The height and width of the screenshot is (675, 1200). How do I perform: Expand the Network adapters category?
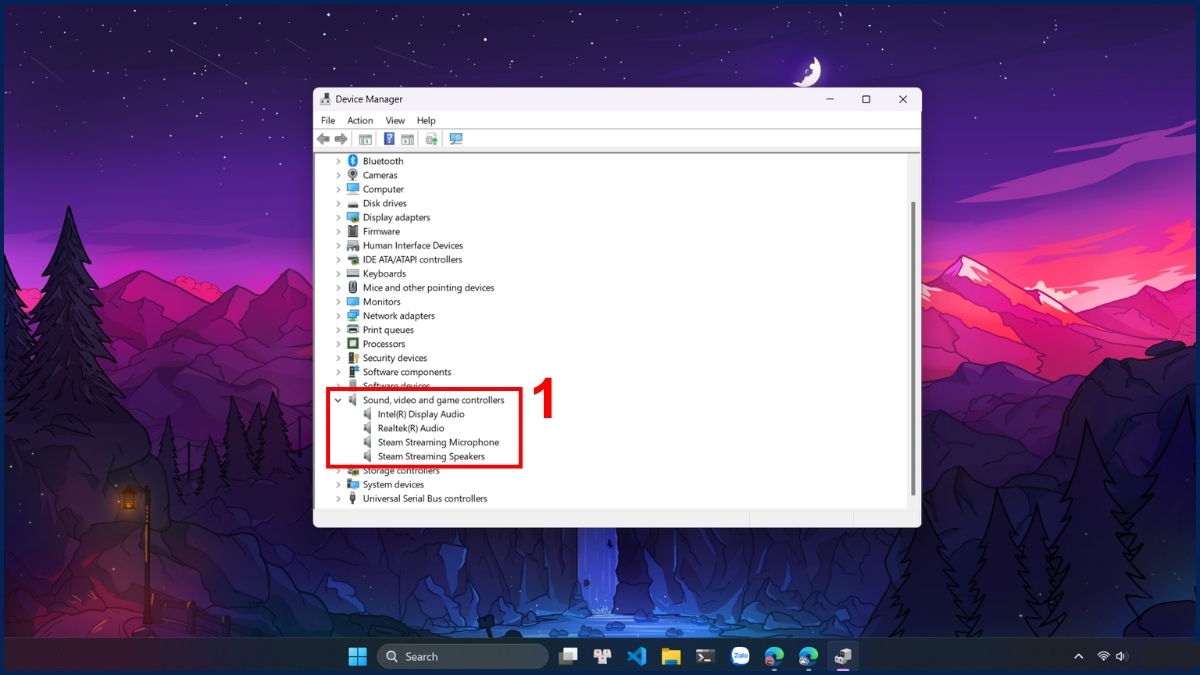337,315
